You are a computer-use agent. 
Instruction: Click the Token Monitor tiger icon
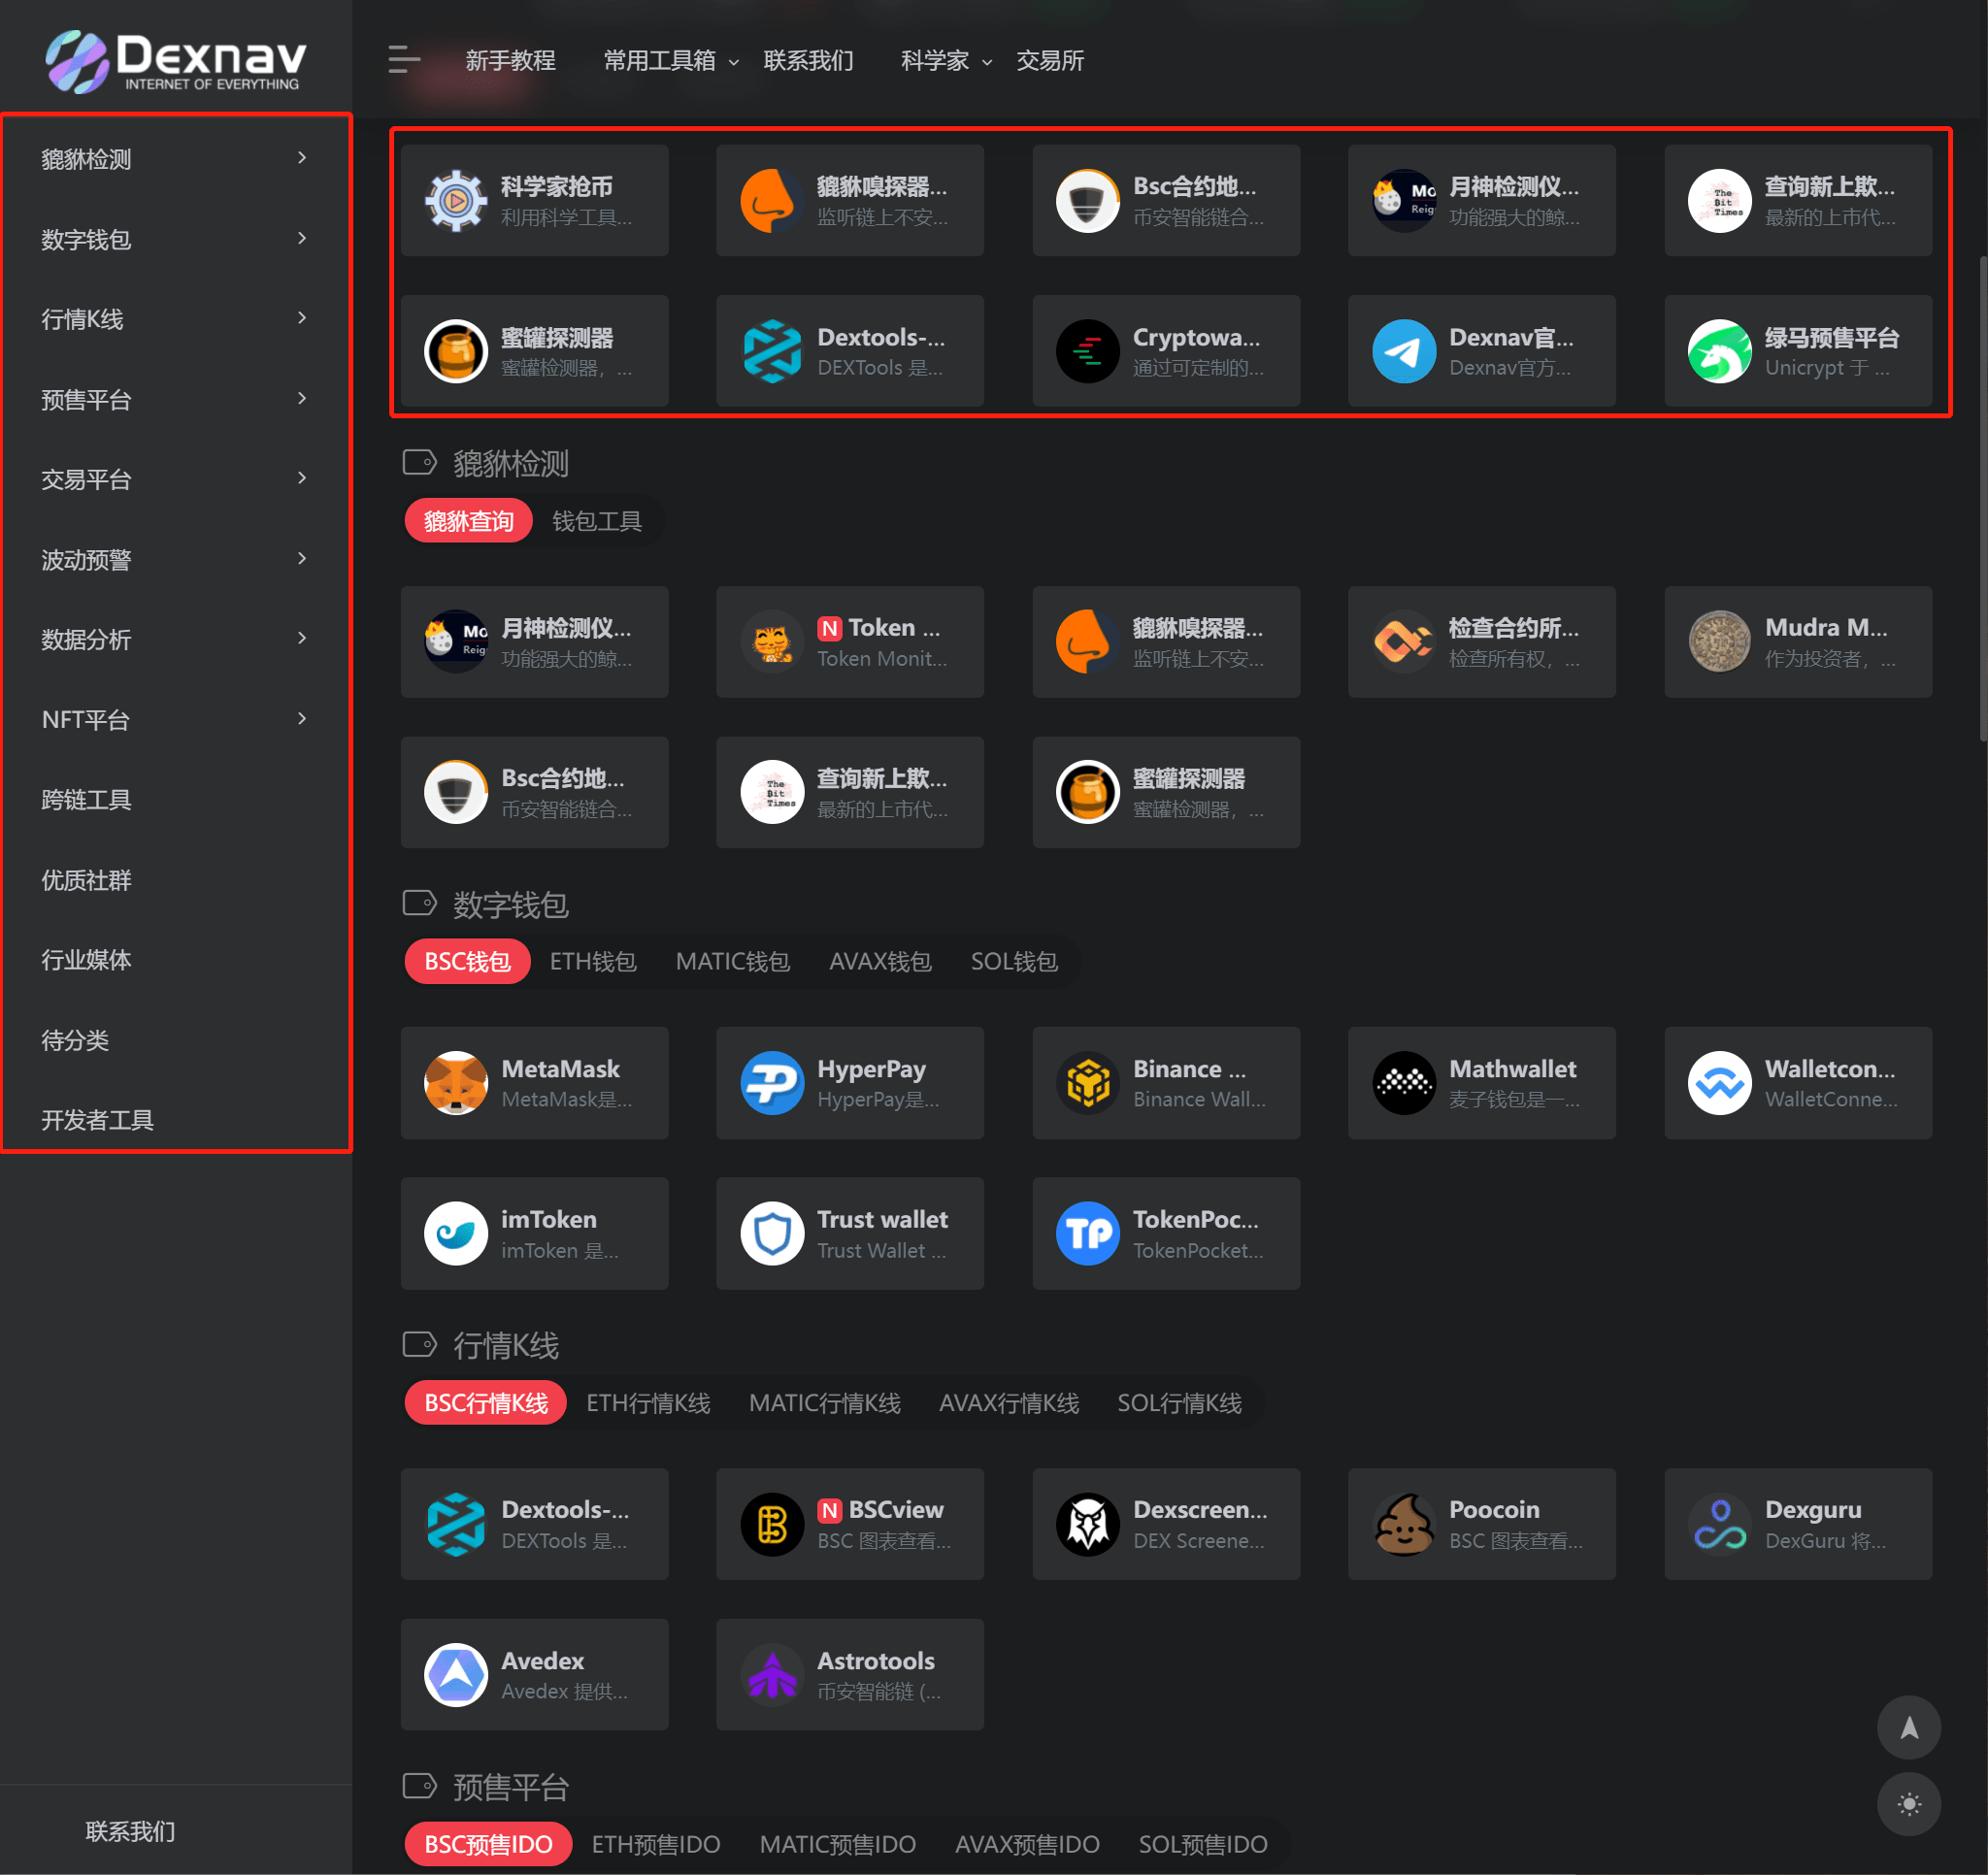(772, 642)
